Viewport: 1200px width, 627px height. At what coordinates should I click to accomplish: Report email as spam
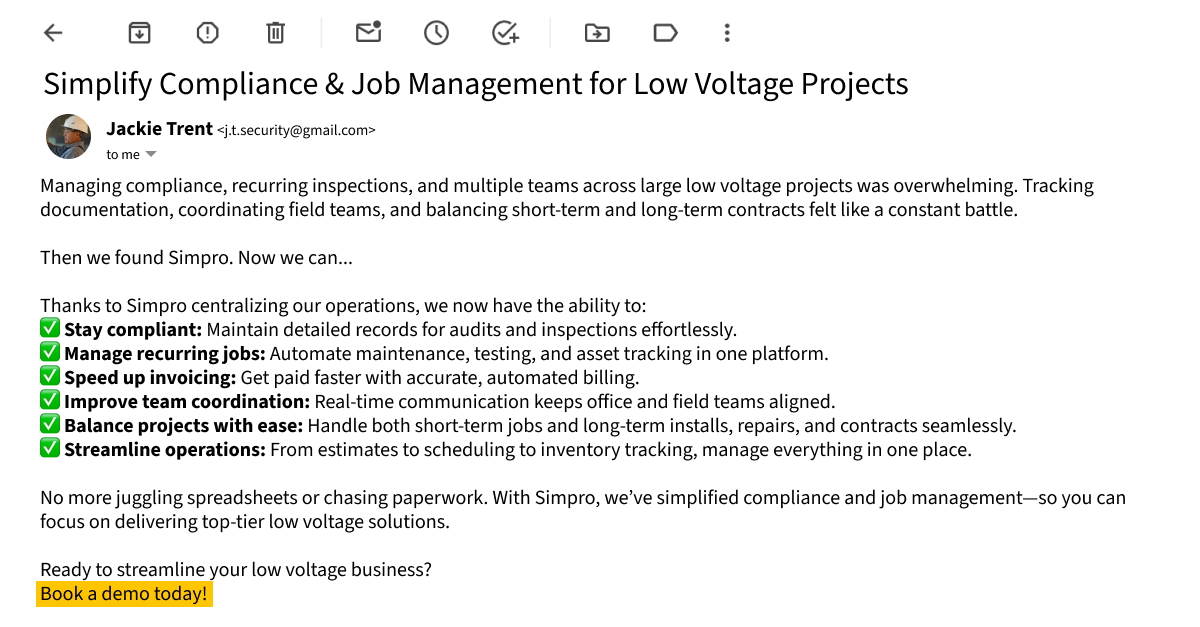207,33
